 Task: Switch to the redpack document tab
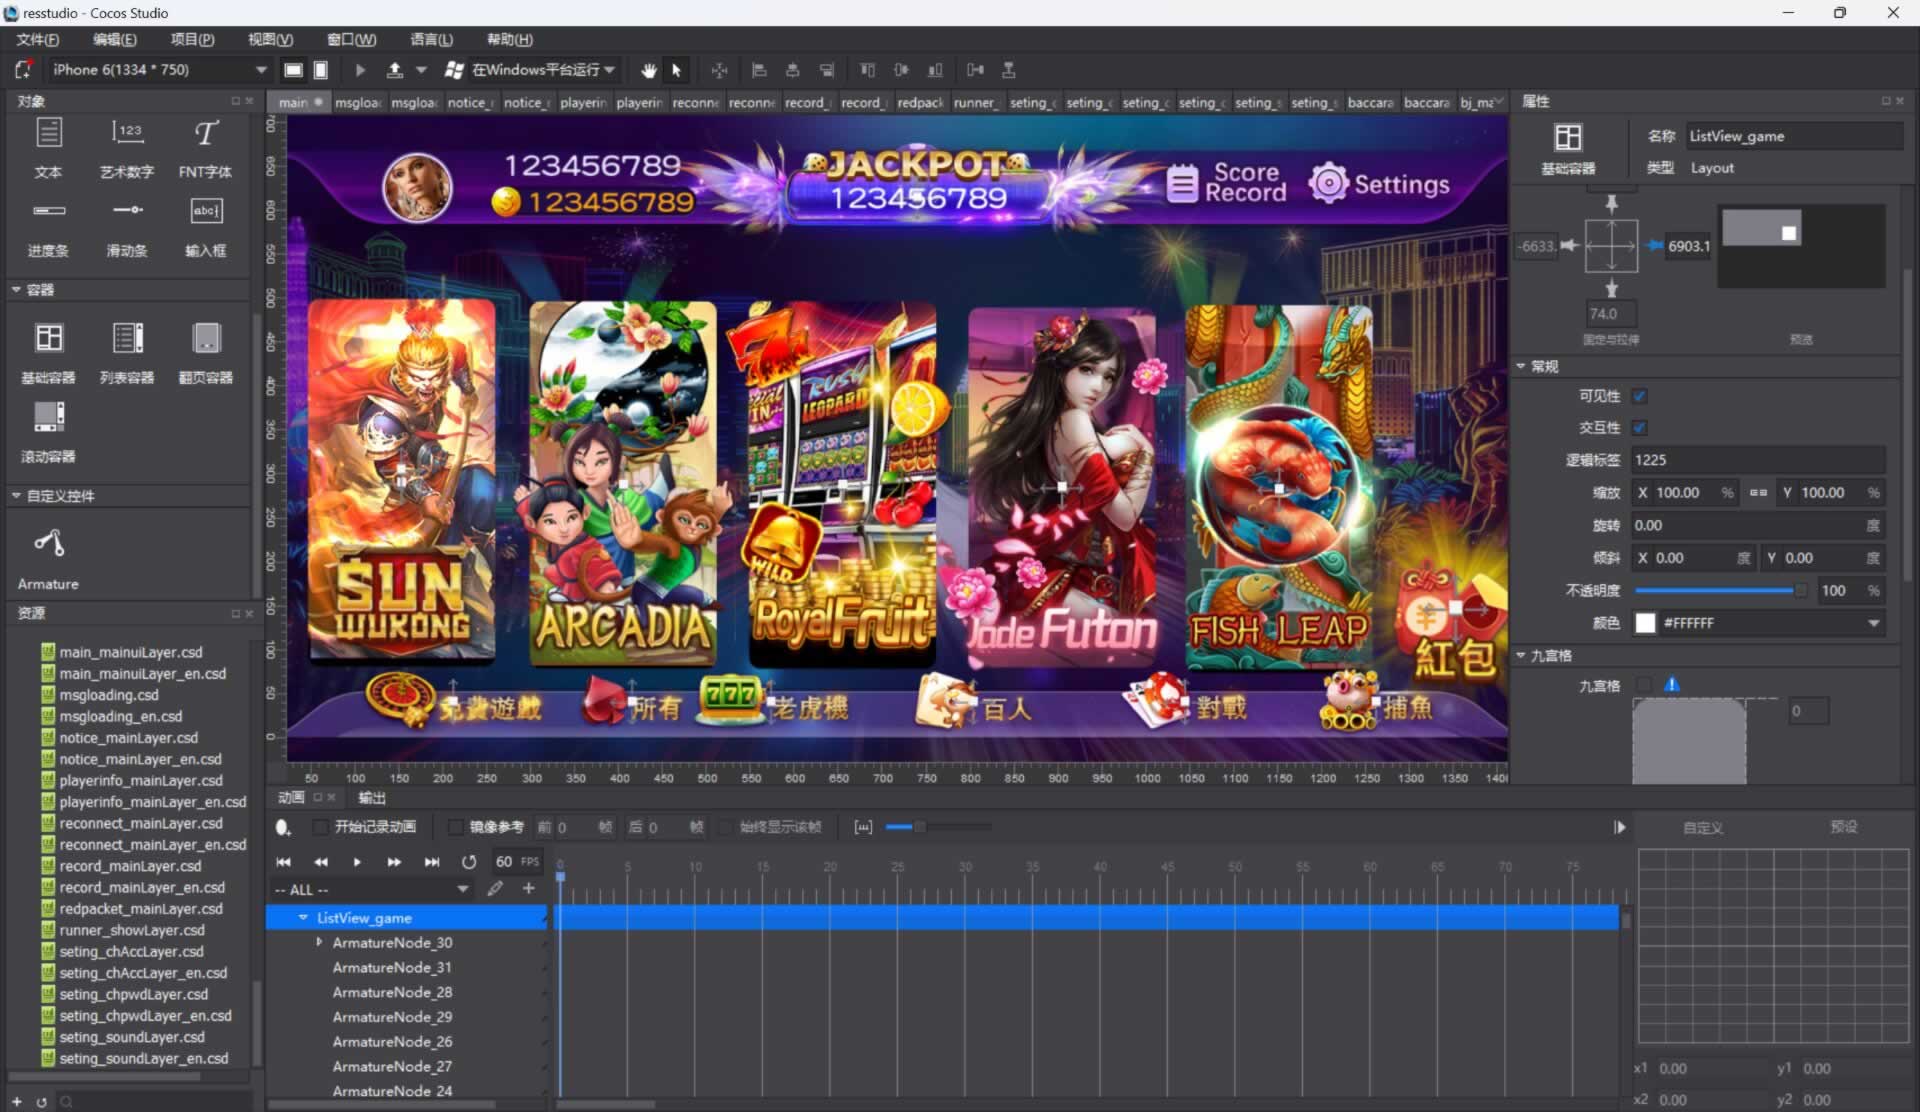[x=919, y=102]
